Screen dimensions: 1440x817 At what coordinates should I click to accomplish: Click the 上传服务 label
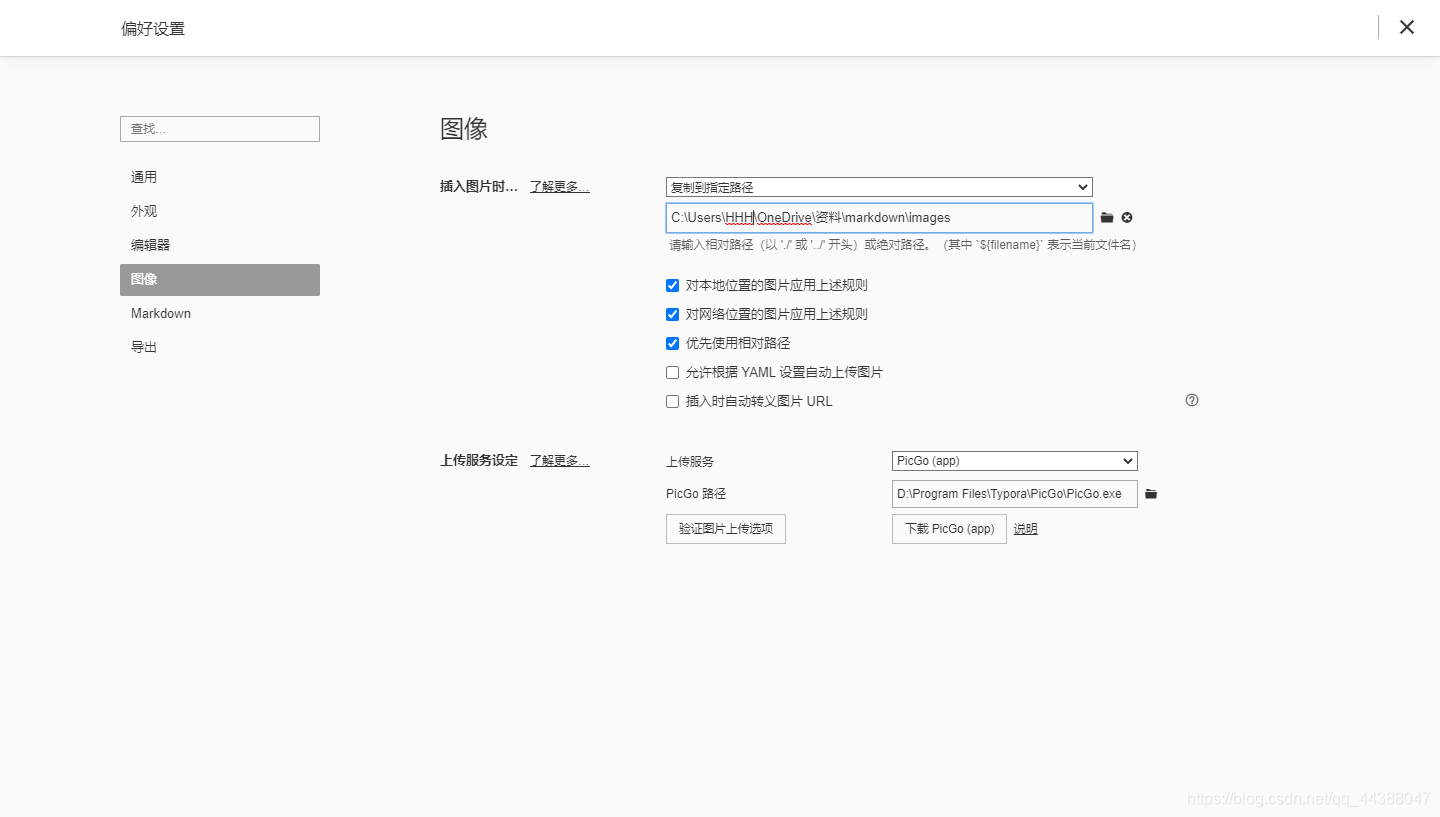point(690,462)
